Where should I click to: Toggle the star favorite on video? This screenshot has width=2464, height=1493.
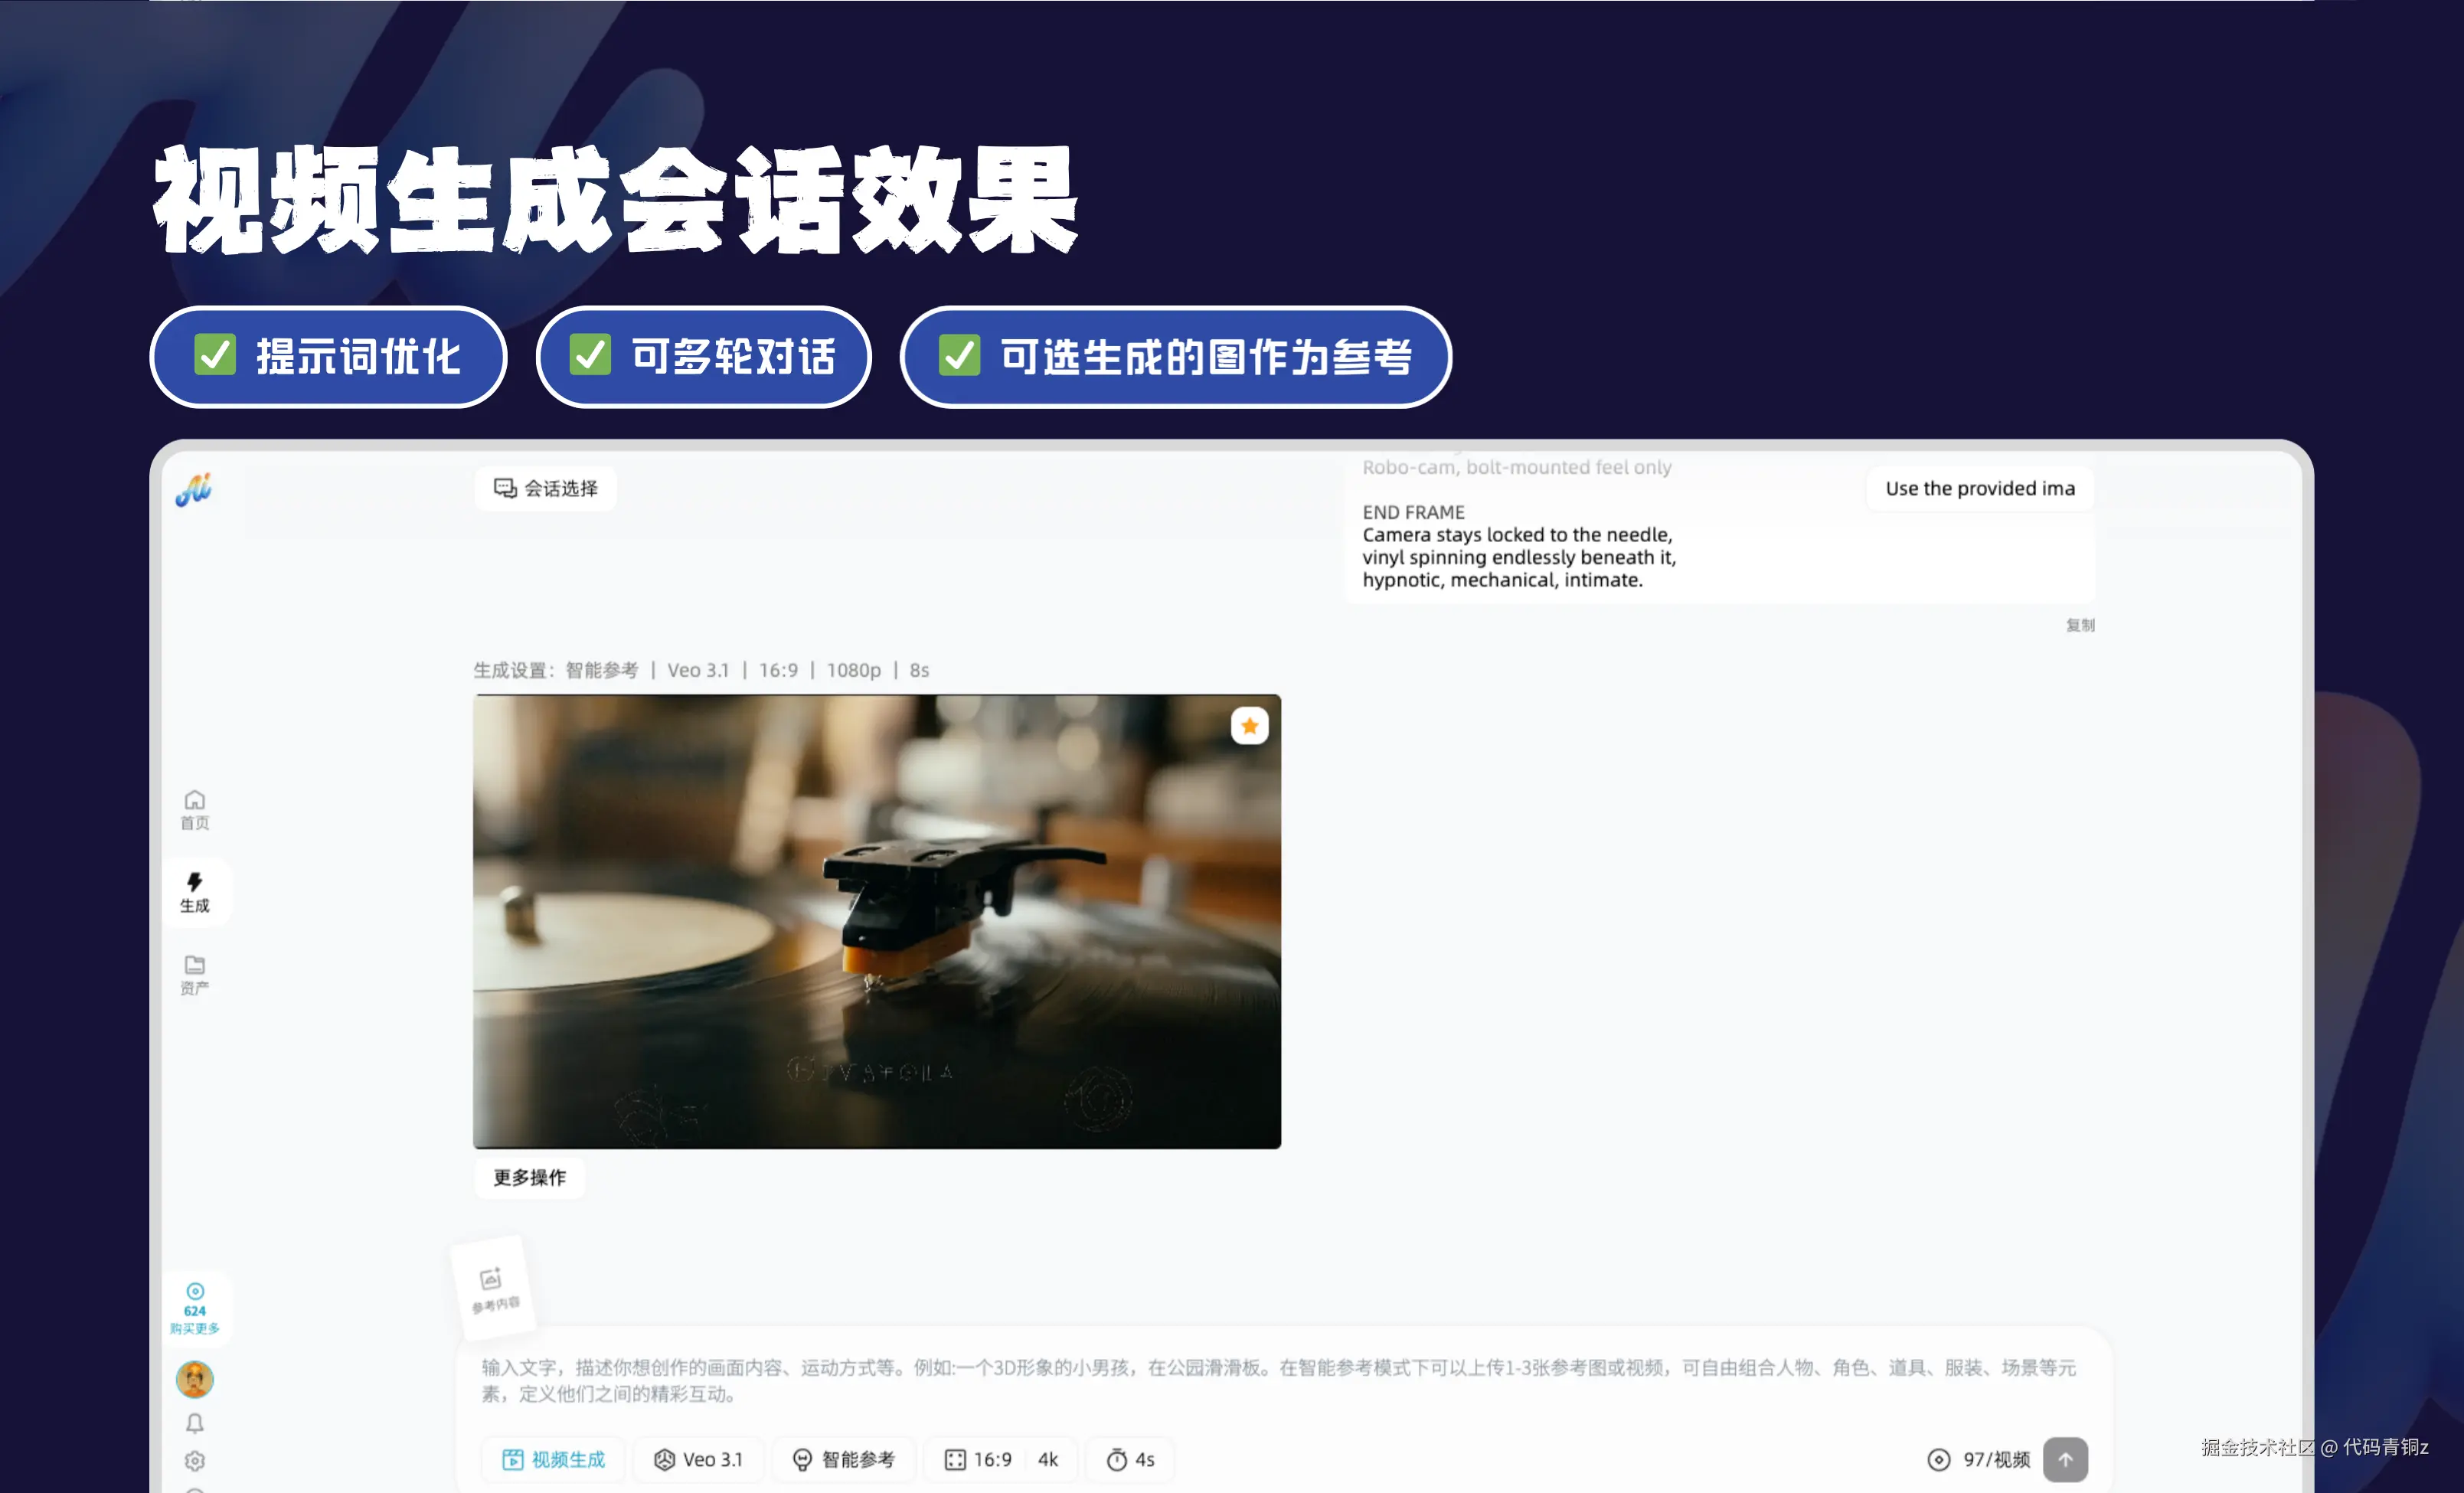click(1249, 726)
